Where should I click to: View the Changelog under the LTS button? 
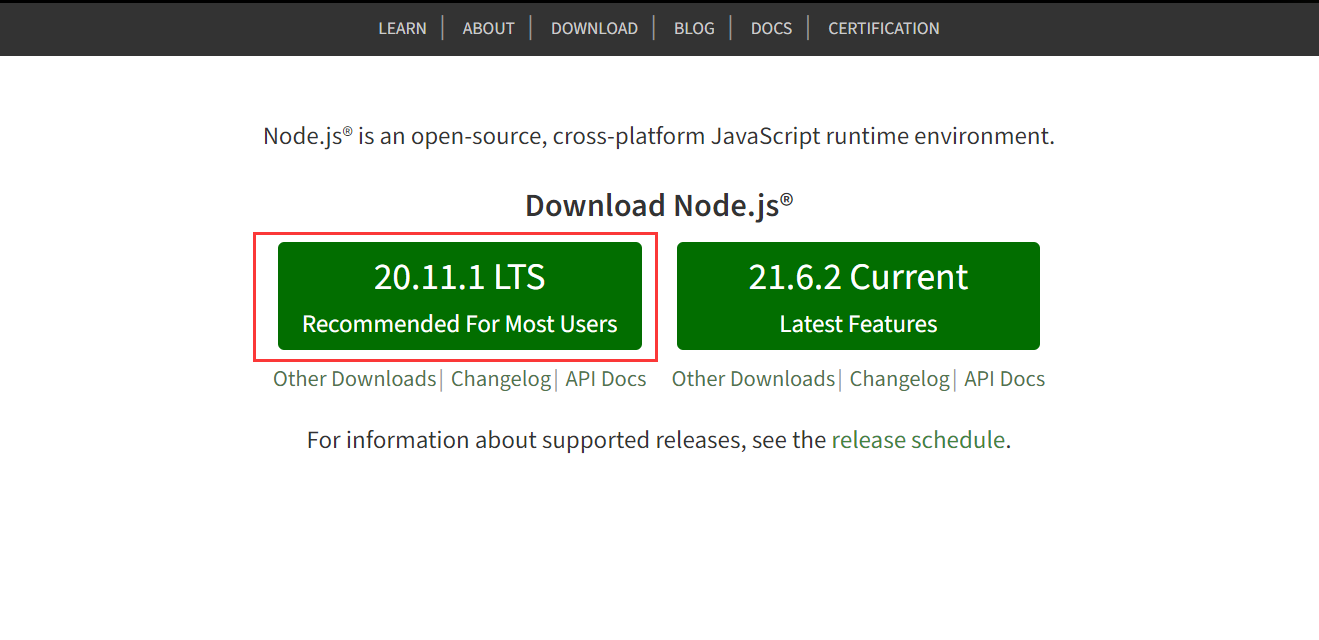click(x=501, y=379)
